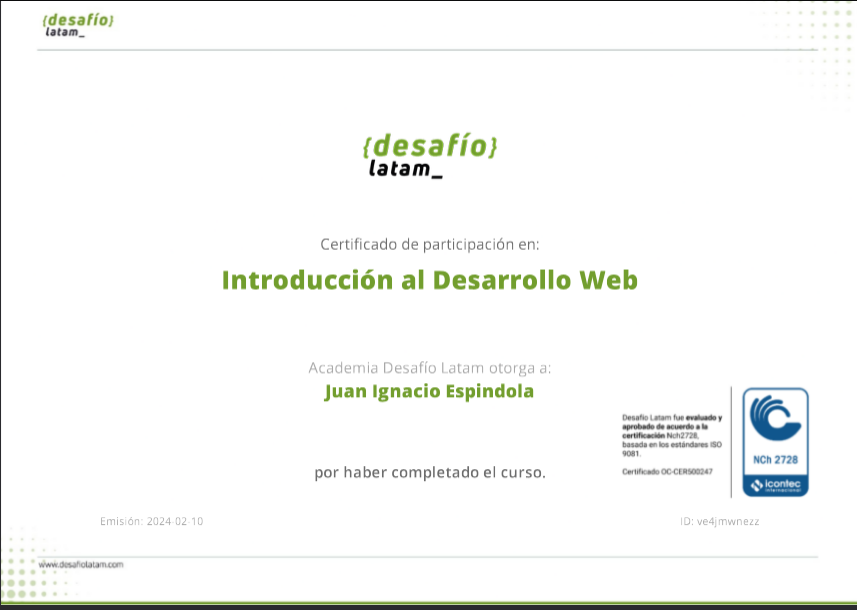The width and height of the screenshot is (857, 610).
Task: Click the large centered Desafío Latam logo
Action: [430, 155]
